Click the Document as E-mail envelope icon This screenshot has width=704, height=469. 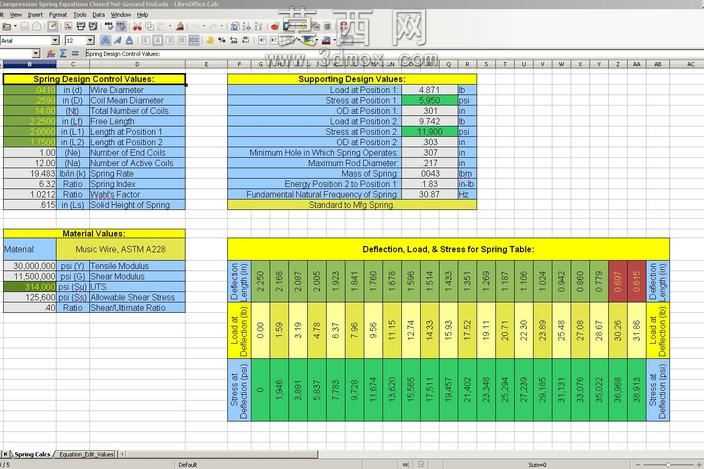click(x=37, y=26)
